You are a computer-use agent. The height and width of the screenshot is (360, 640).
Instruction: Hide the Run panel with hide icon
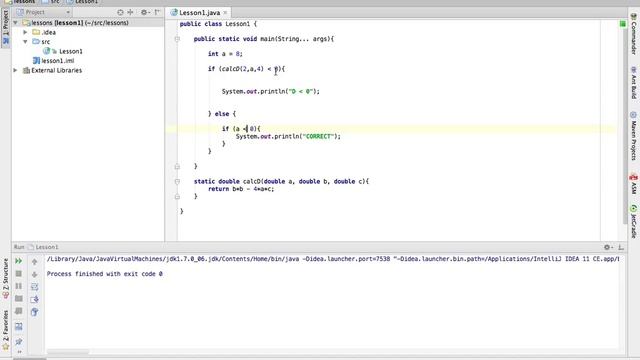(621, 247)
